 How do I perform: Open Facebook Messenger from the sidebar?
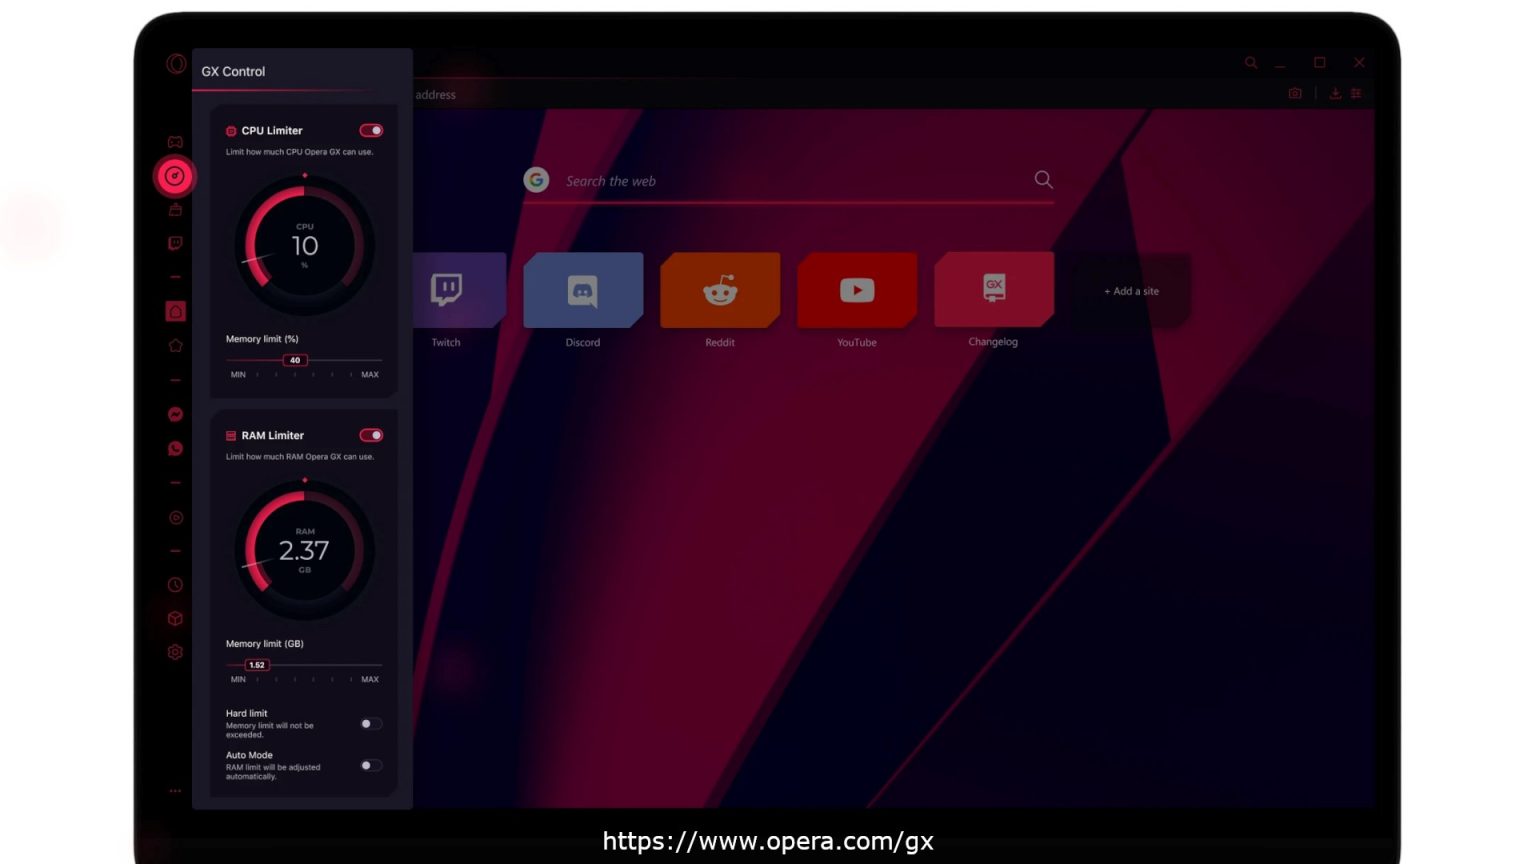coord(174,414)
